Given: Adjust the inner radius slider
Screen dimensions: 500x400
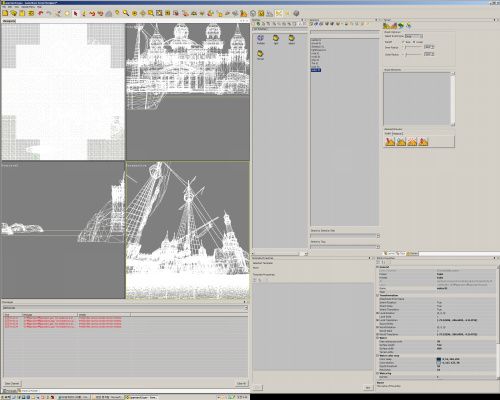Looking at the screenshot, I should pos(414,47).
